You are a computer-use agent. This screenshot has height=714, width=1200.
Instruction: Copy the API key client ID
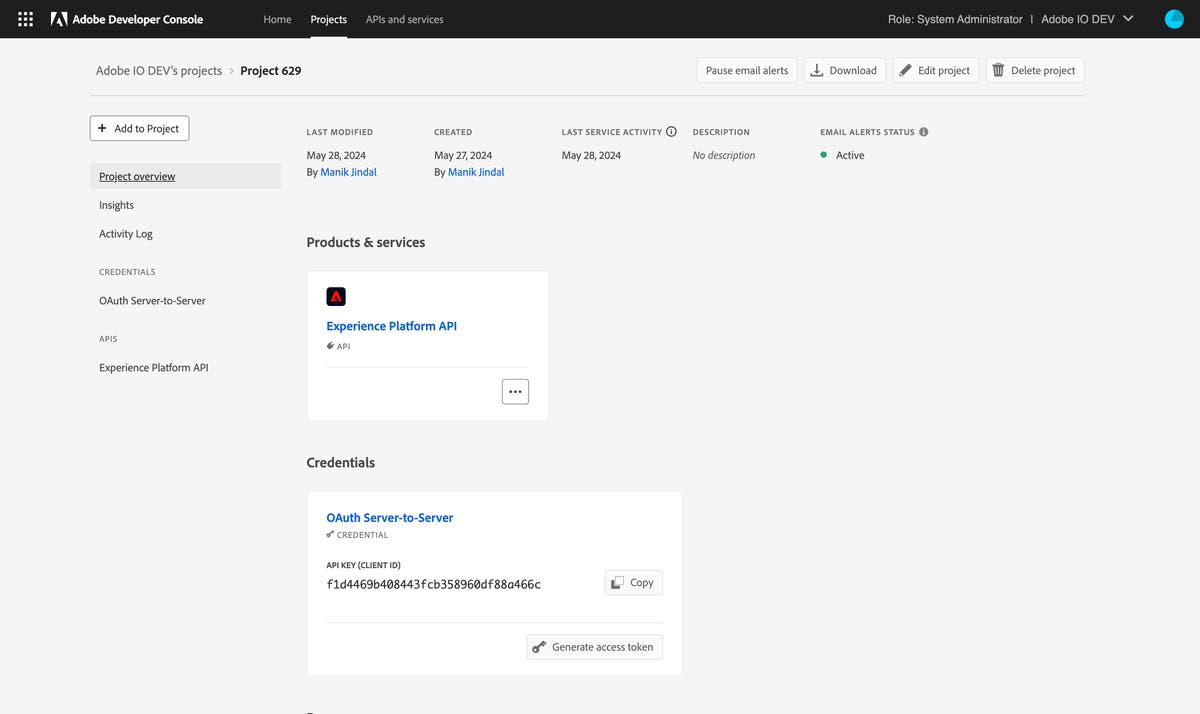click(633, 583)
